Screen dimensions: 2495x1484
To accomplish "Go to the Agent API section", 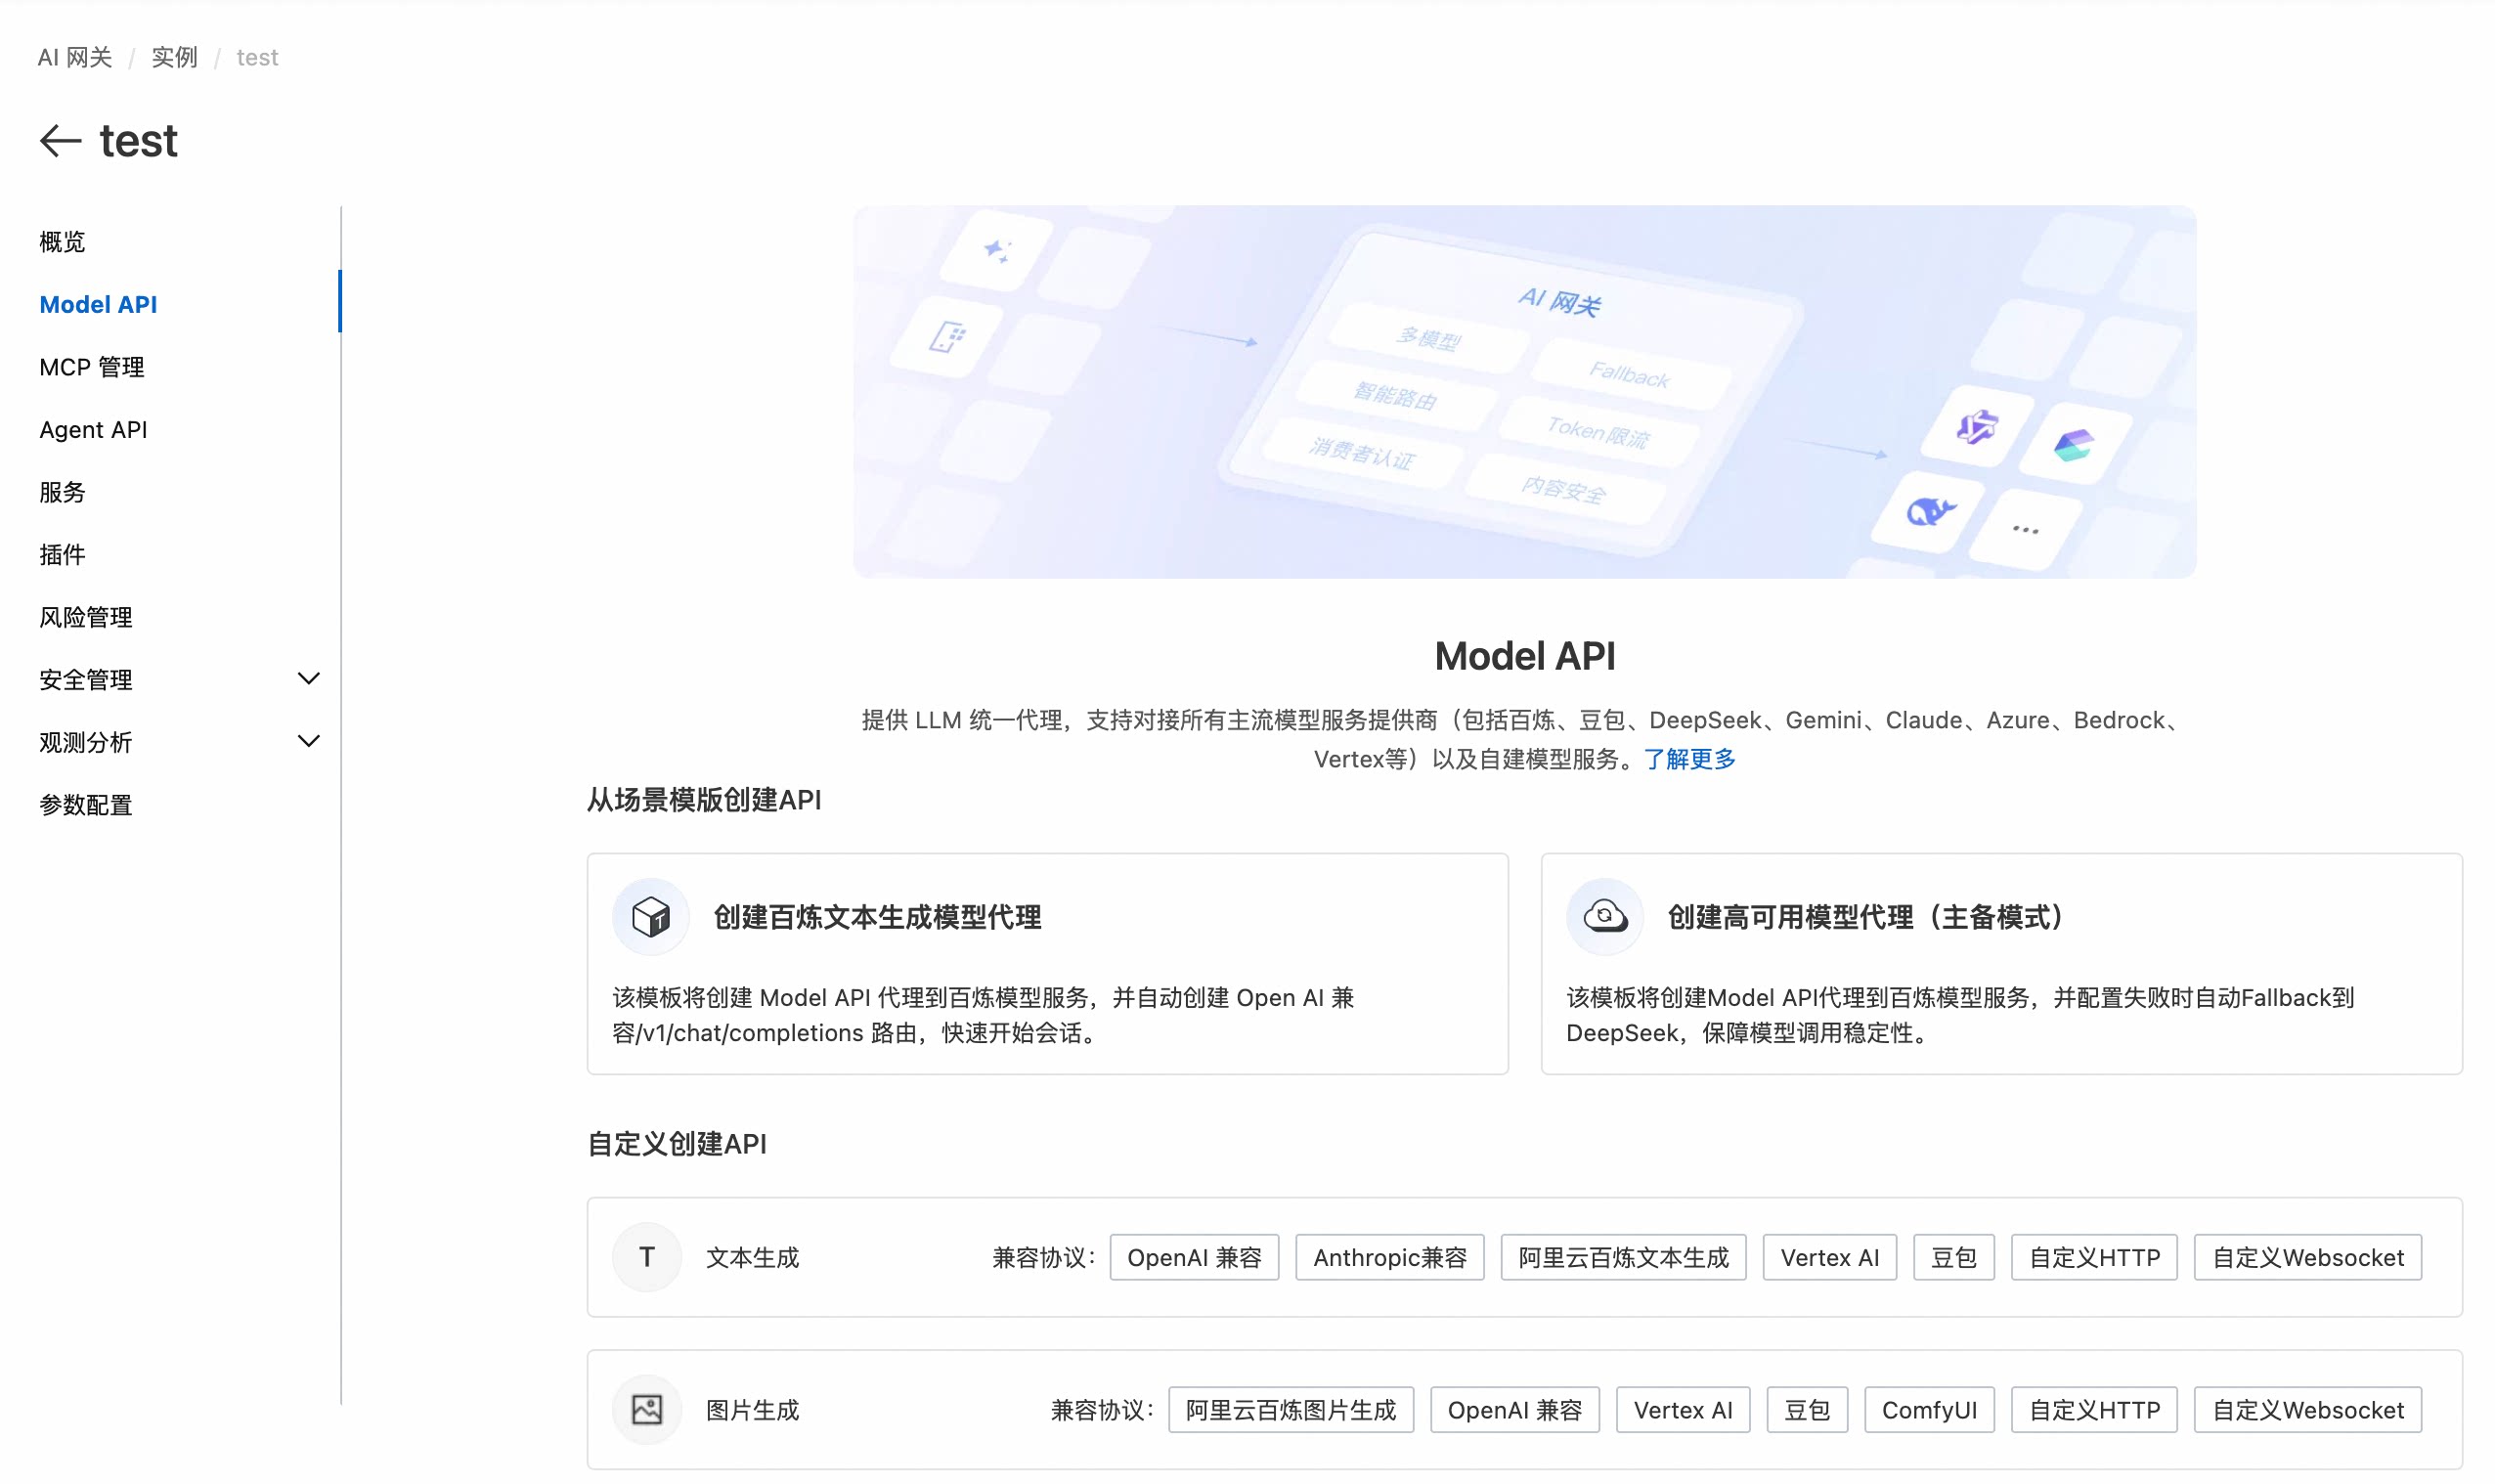I will [x=93, y=429].
